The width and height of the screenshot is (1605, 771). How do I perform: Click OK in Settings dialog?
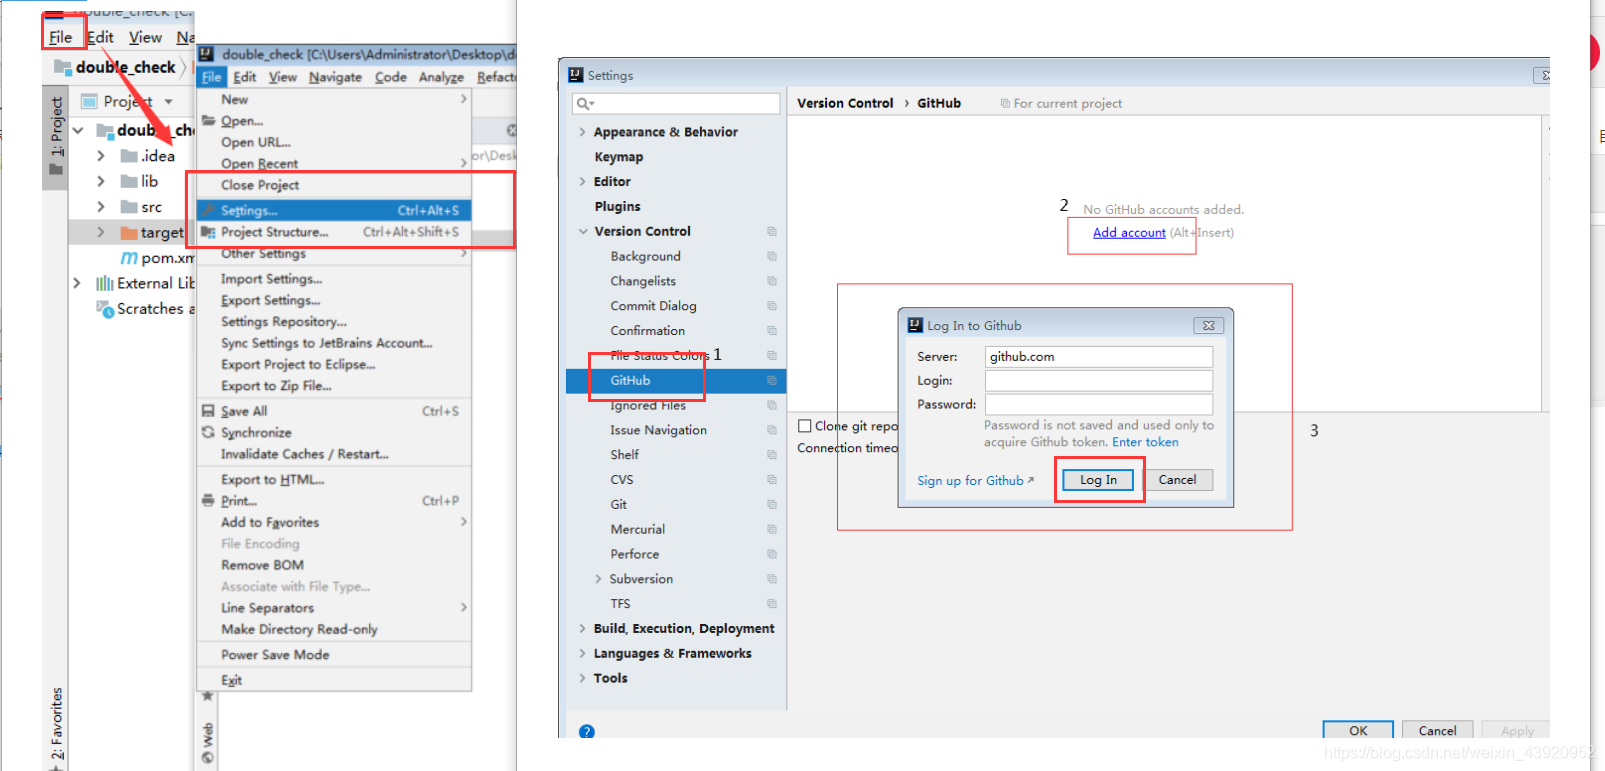click(x=1358, y=730)
